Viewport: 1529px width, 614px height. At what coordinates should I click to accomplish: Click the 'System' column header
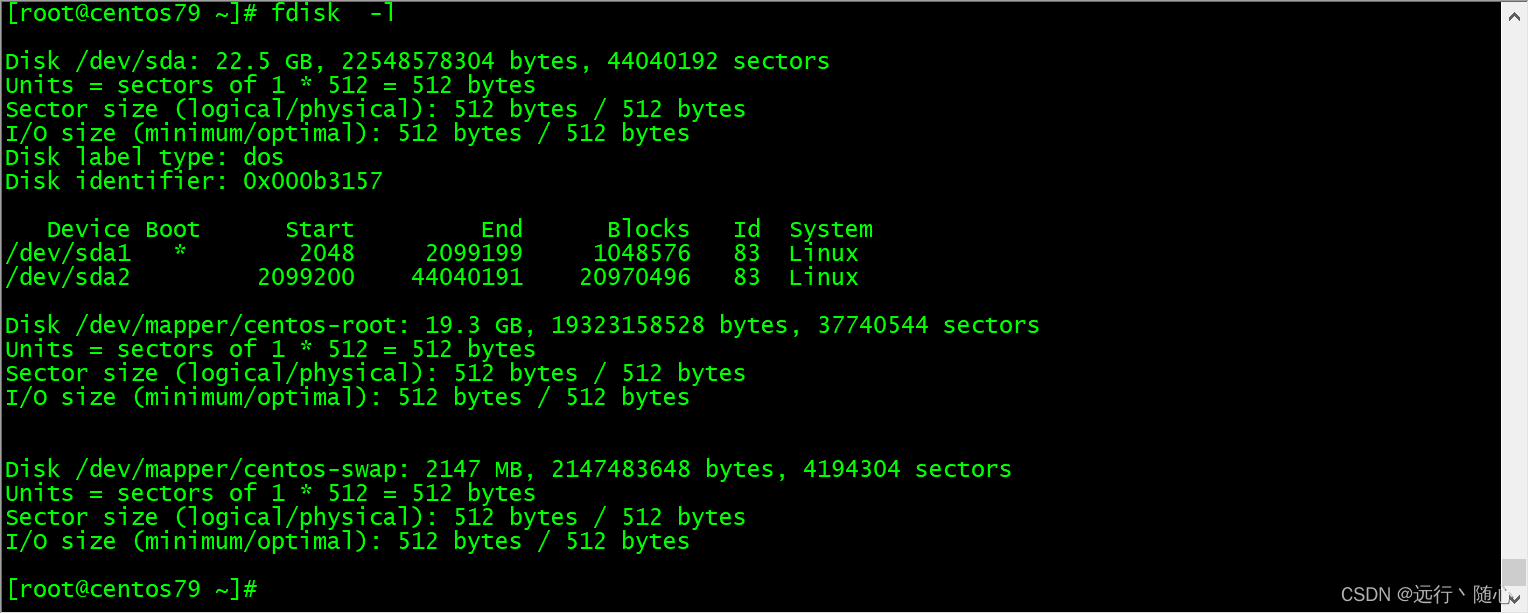point(830,230)
